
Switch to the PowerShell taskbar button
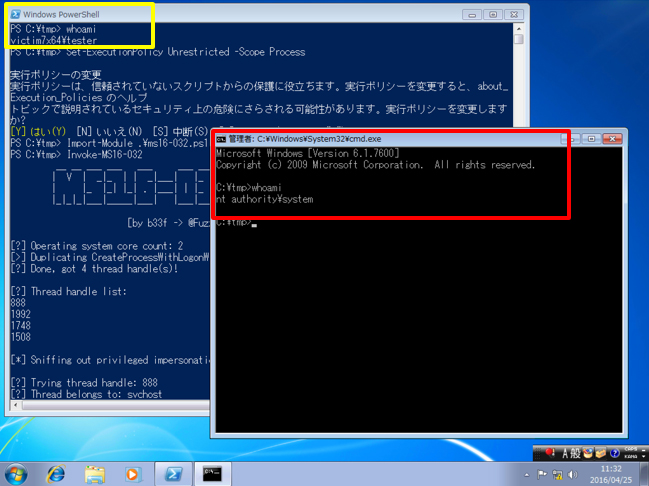(x=173, y=474)
